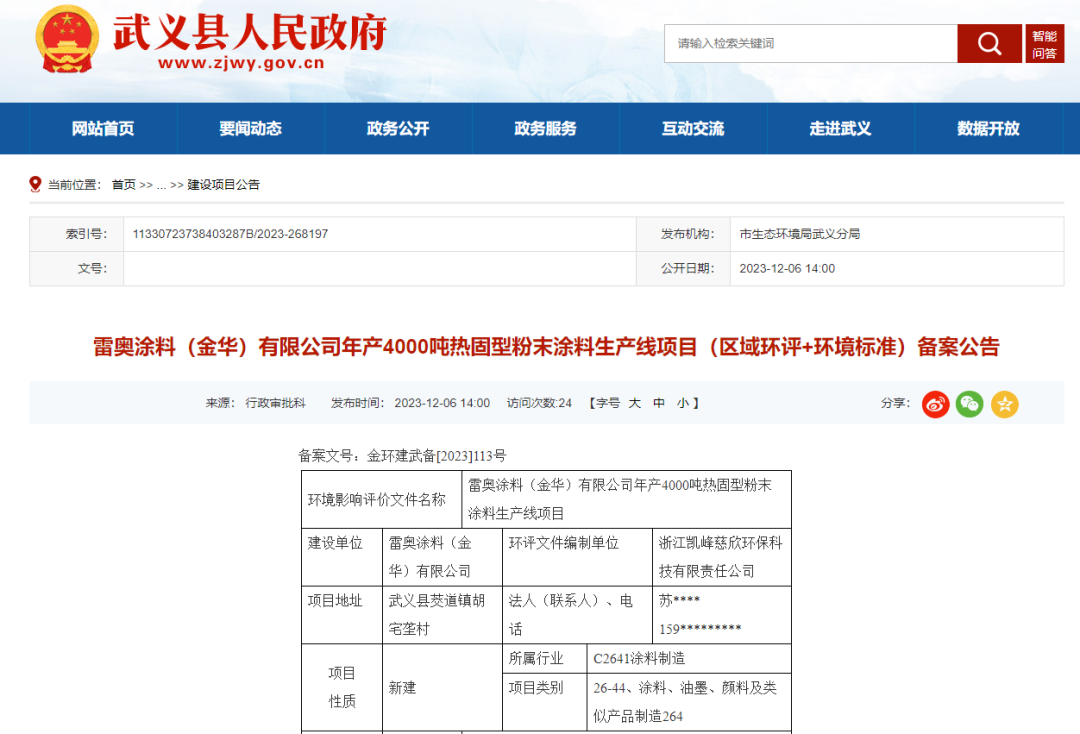Click the national emblem logo
The height and width of the screenshot is (734, 1080).
(x=67, y=40)
